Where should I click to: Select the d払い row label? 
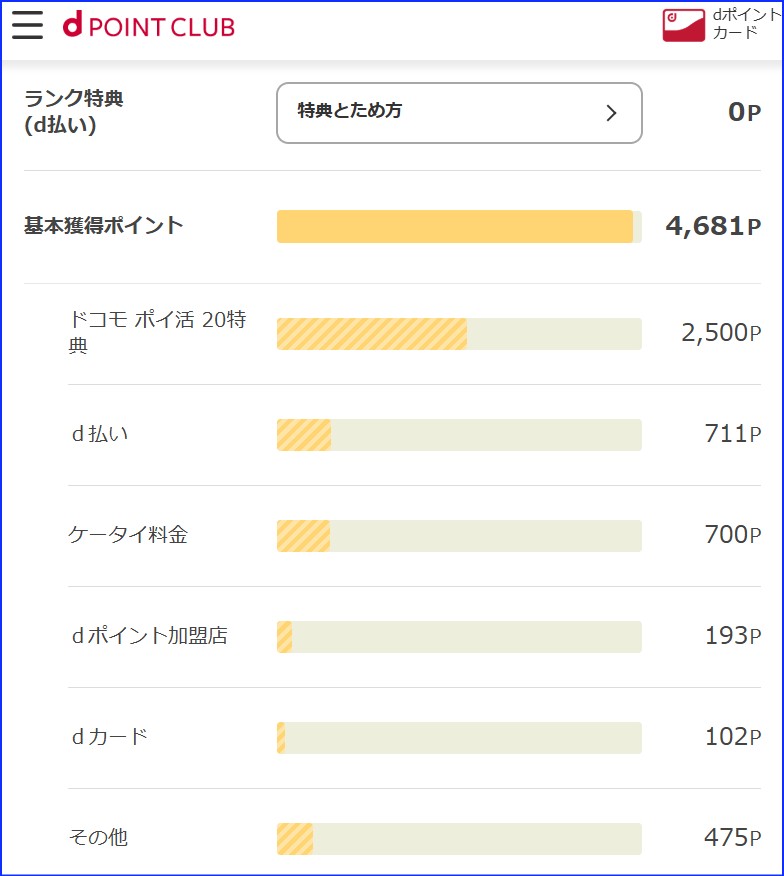click(99, 434)
